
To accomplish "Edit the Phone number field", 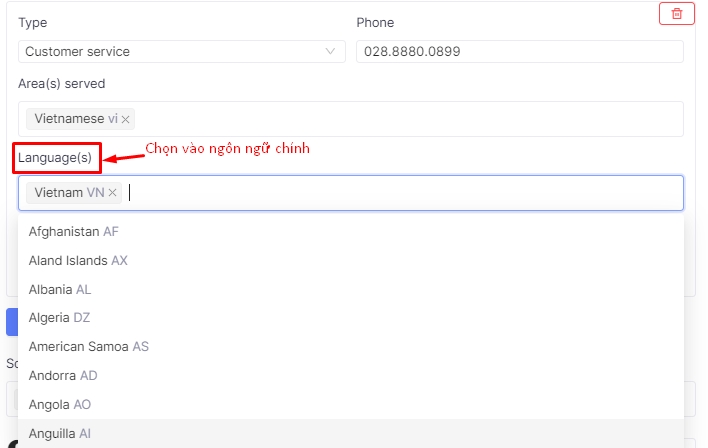I will (x=520, y=51).
